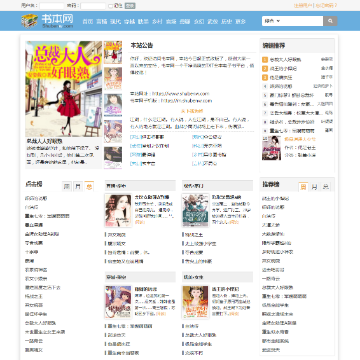Open 乡村 category in navigation bar
Screen dimensions: 360x360
157,21
